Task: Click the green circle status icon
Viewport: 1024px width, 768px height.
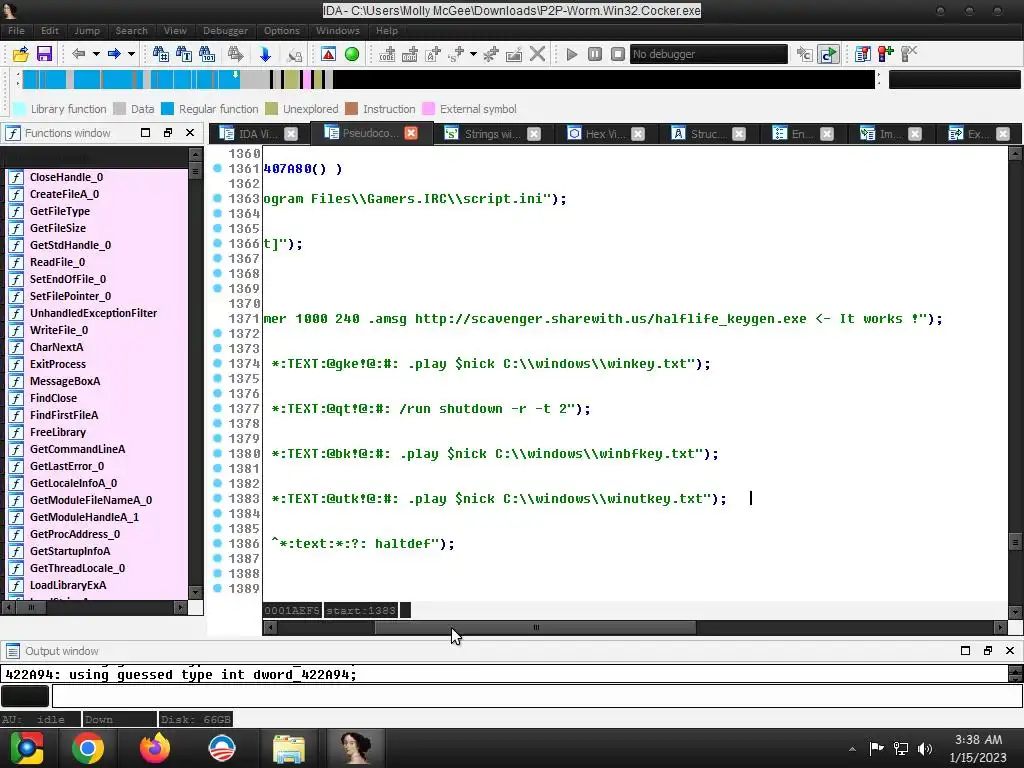Action: [352, 54]
